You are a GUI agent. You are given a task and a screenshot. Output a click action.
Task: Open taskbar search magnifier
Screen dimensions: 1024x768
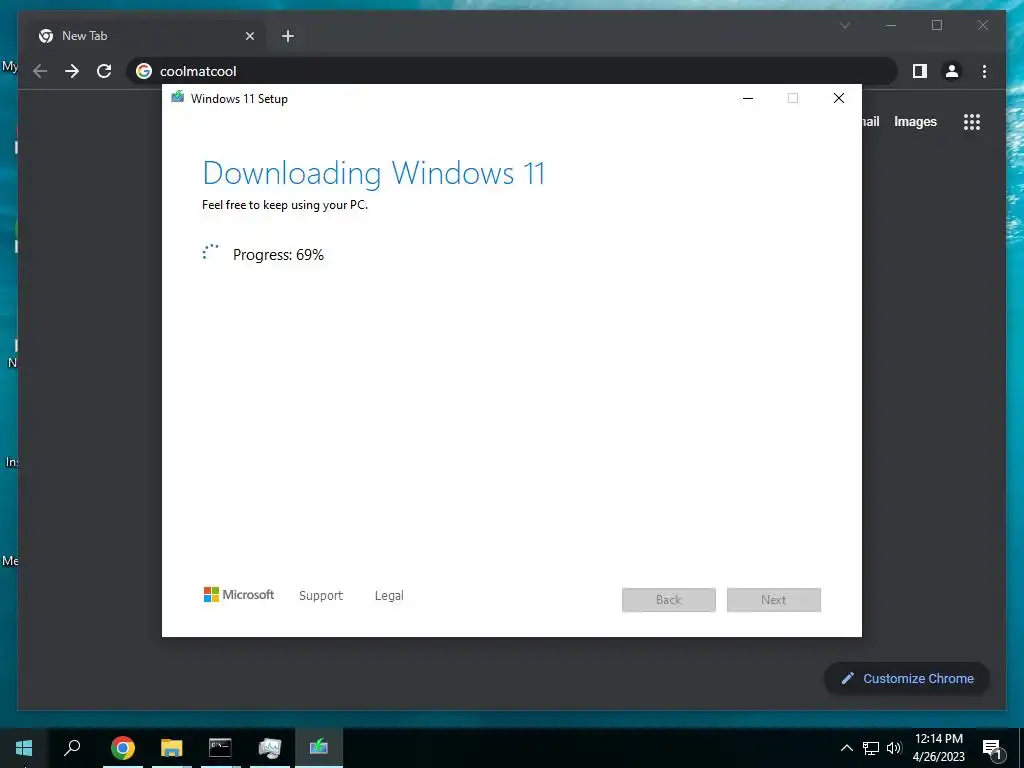[x=72, y=746]
